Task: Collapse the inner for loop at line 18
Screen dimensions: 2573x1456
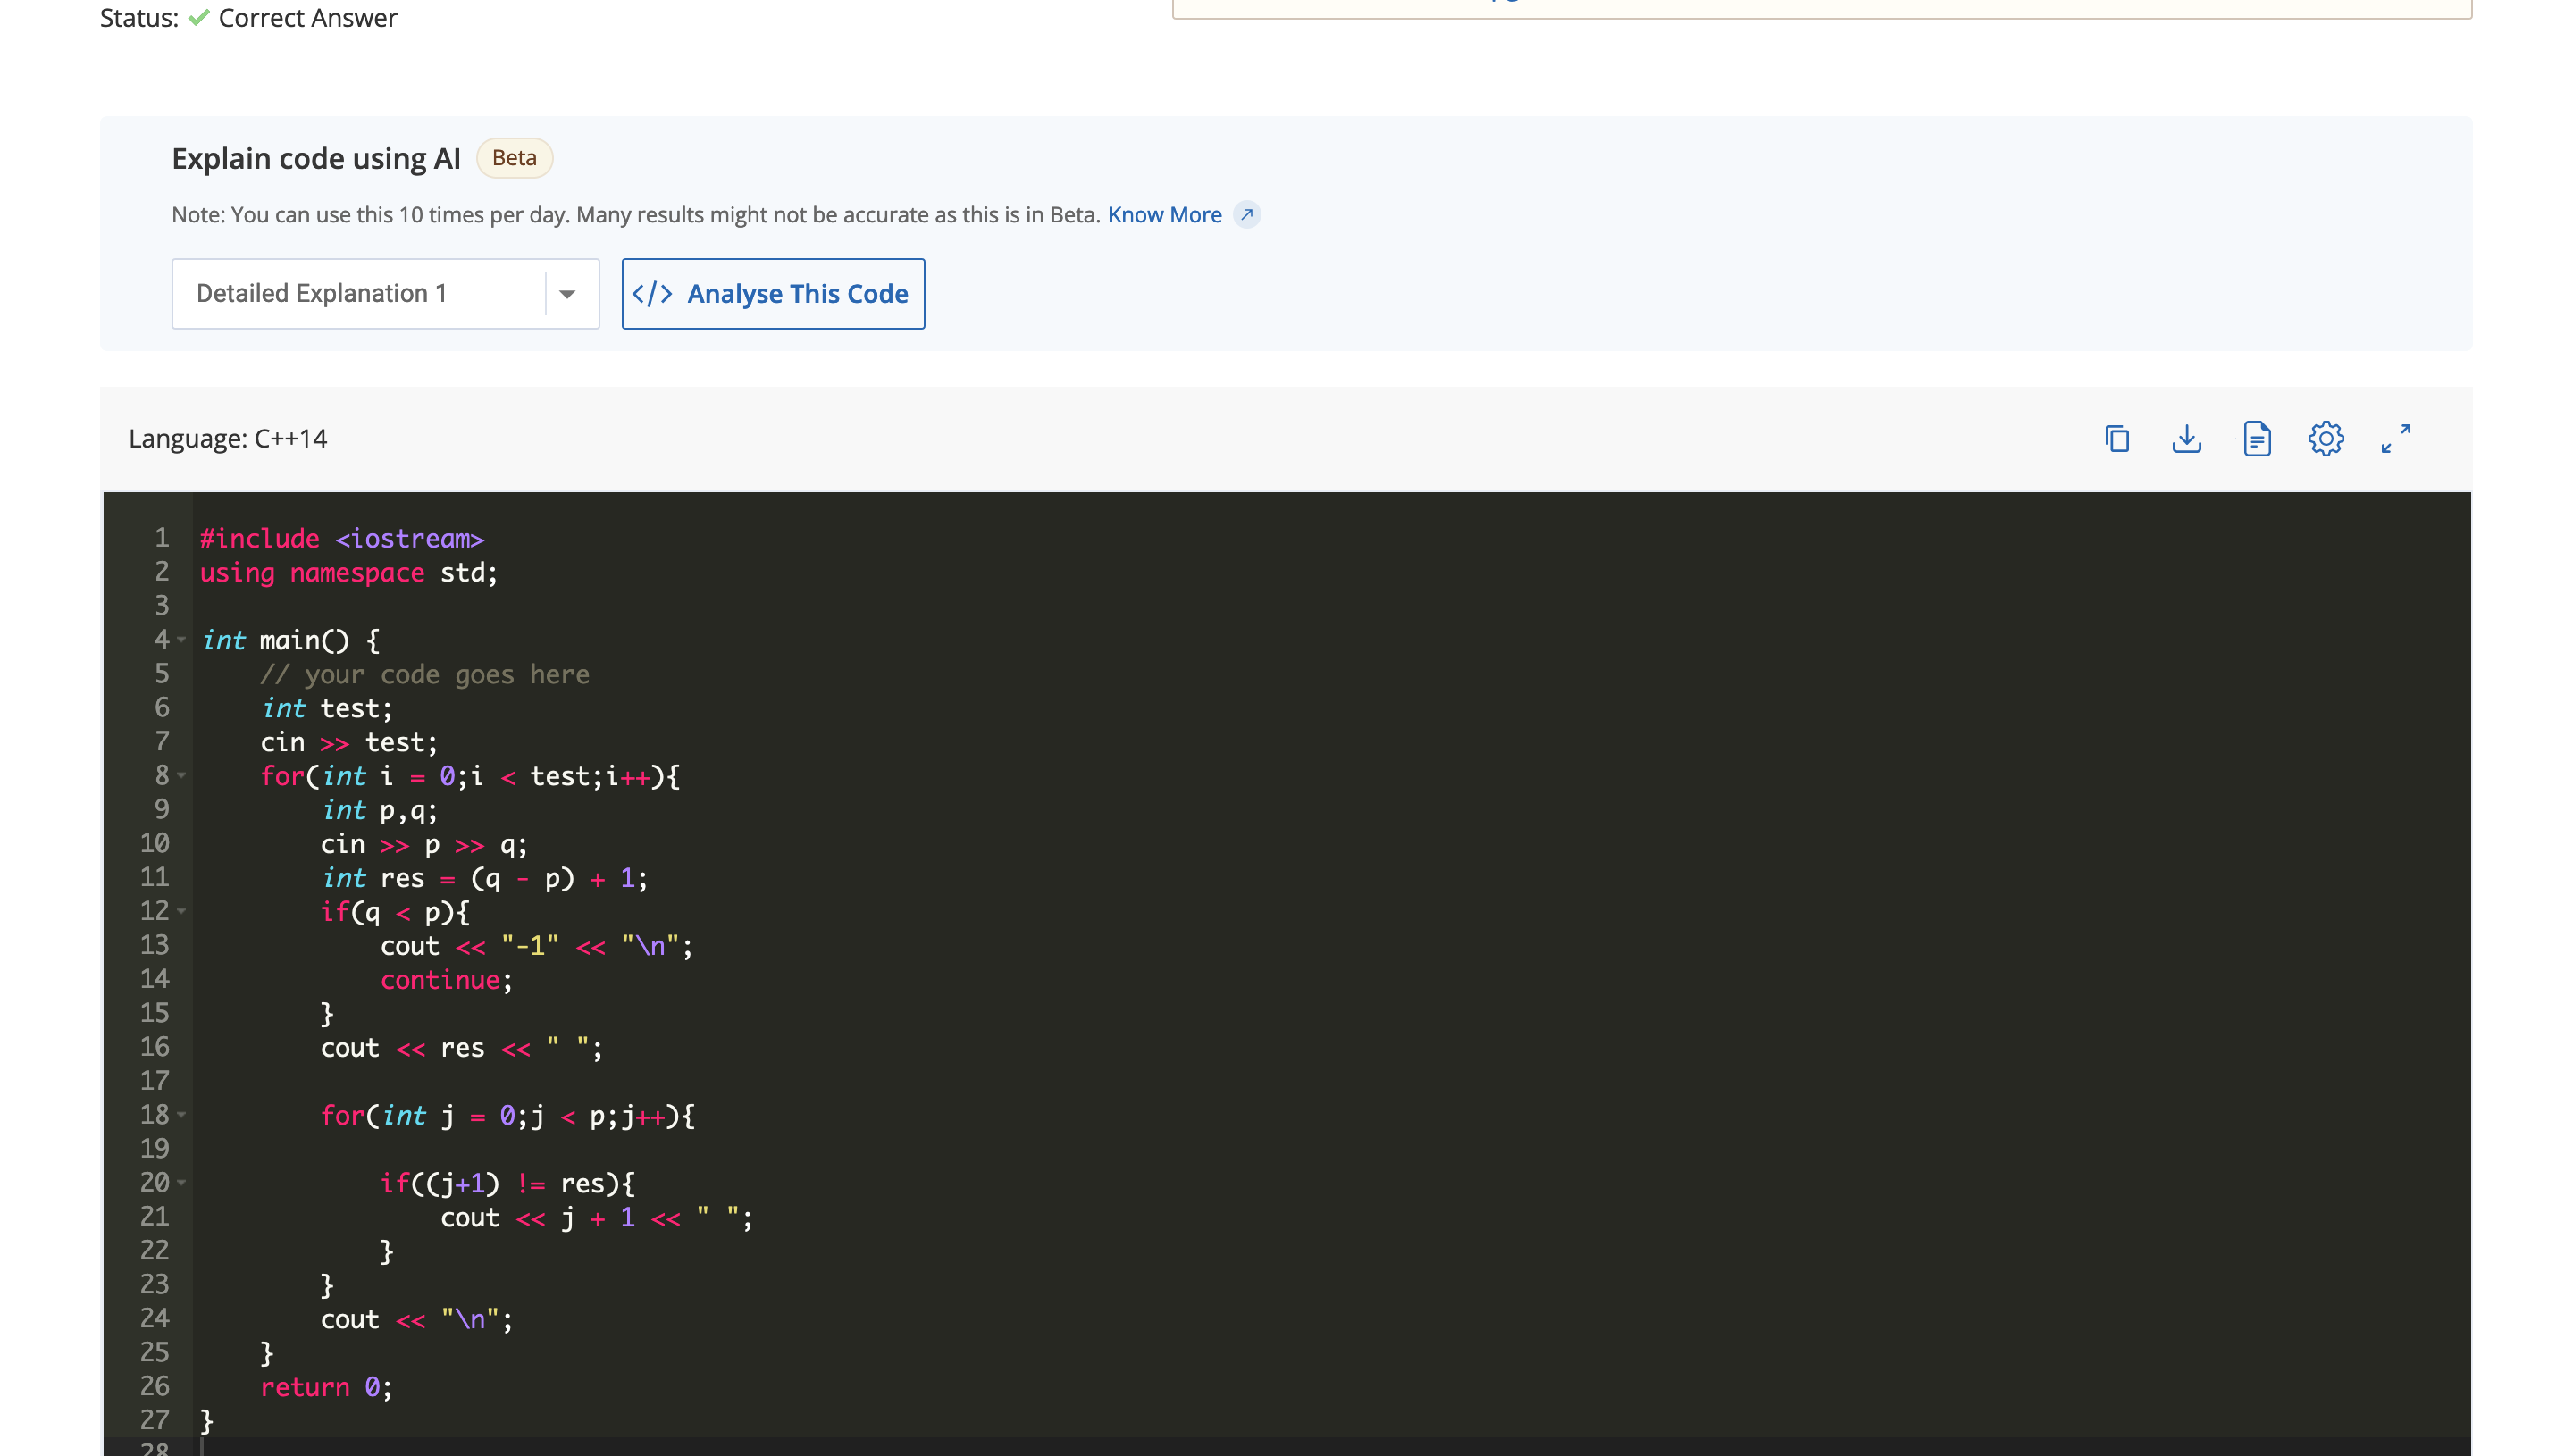Action: pyautogui.click(x=181, y=1114)
